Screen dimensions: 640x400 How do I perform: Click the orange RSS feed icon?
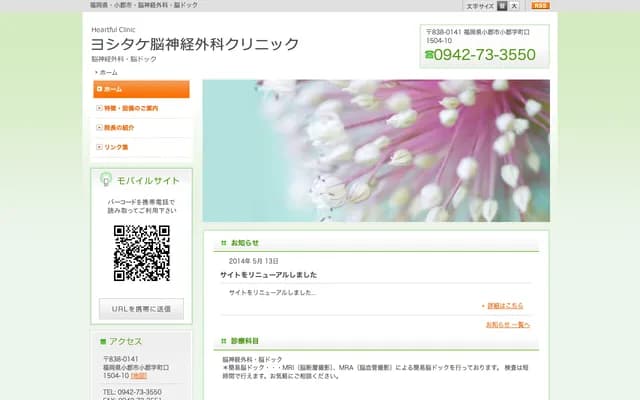[x=540, y=6]
